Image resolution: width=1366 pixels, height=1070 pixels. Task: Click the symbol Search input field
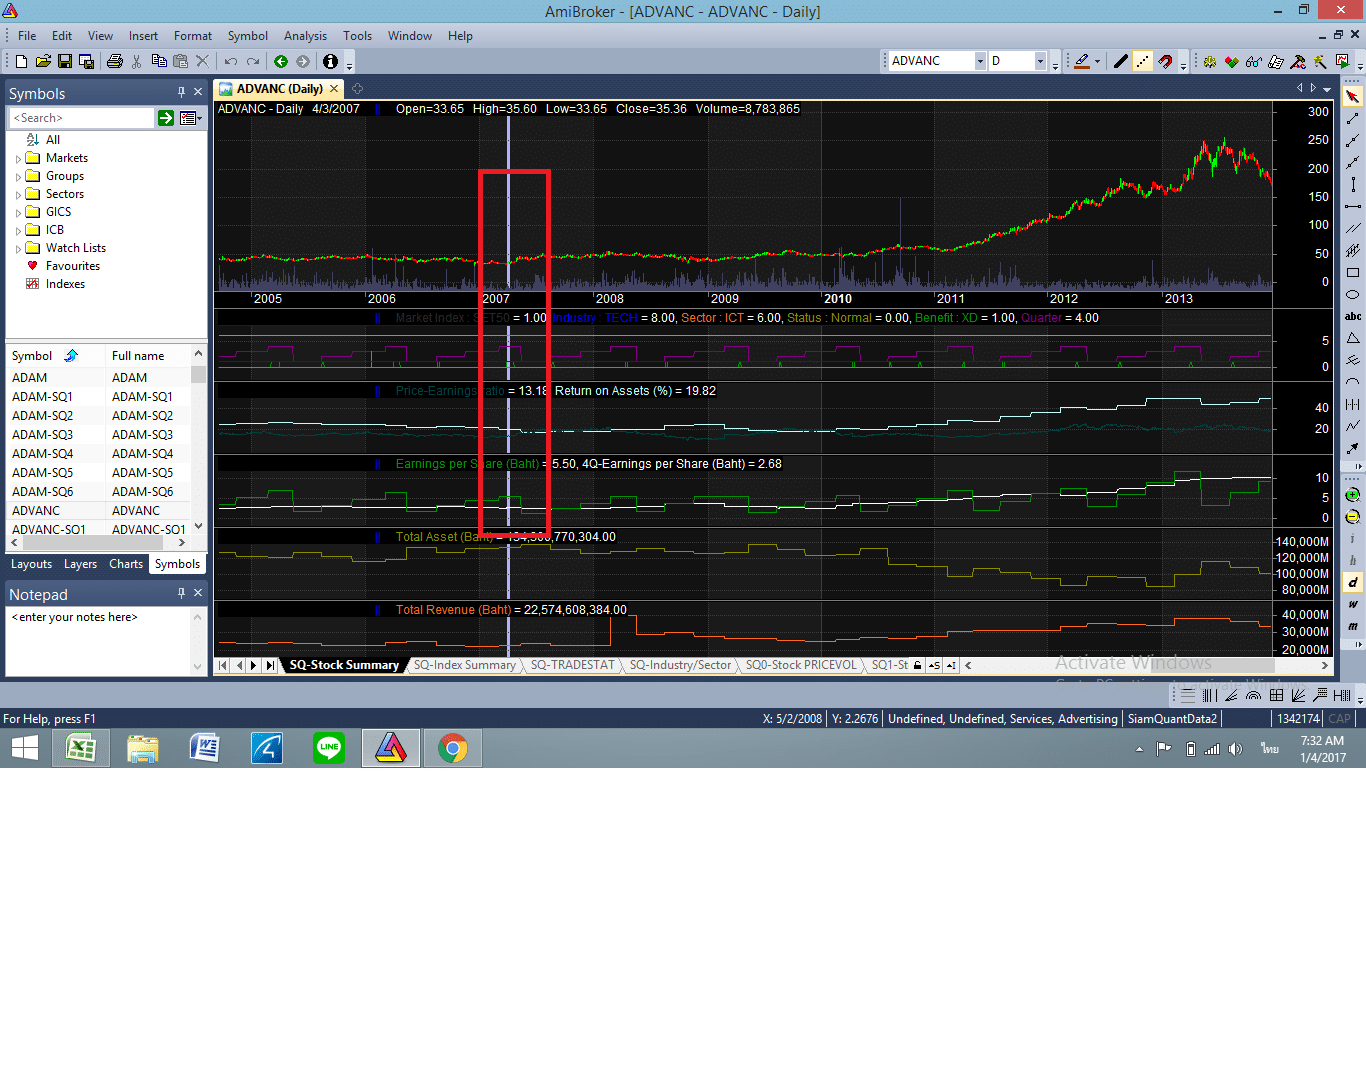pyautogui.click(x=82, y=118)
